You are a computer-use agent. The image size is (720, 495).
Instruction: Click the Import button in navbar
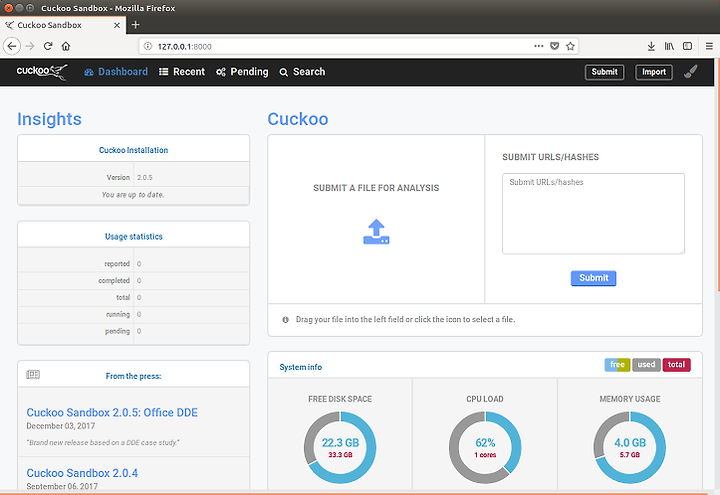(x=654, y=72)
